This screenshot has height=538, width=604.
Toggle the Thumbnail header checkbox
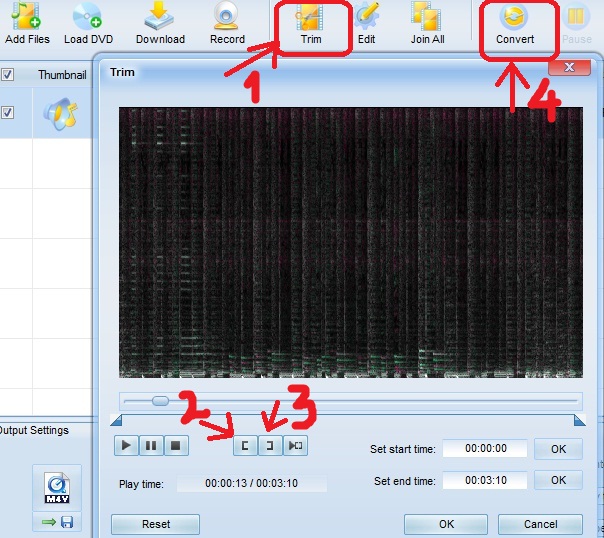(7, 74)
